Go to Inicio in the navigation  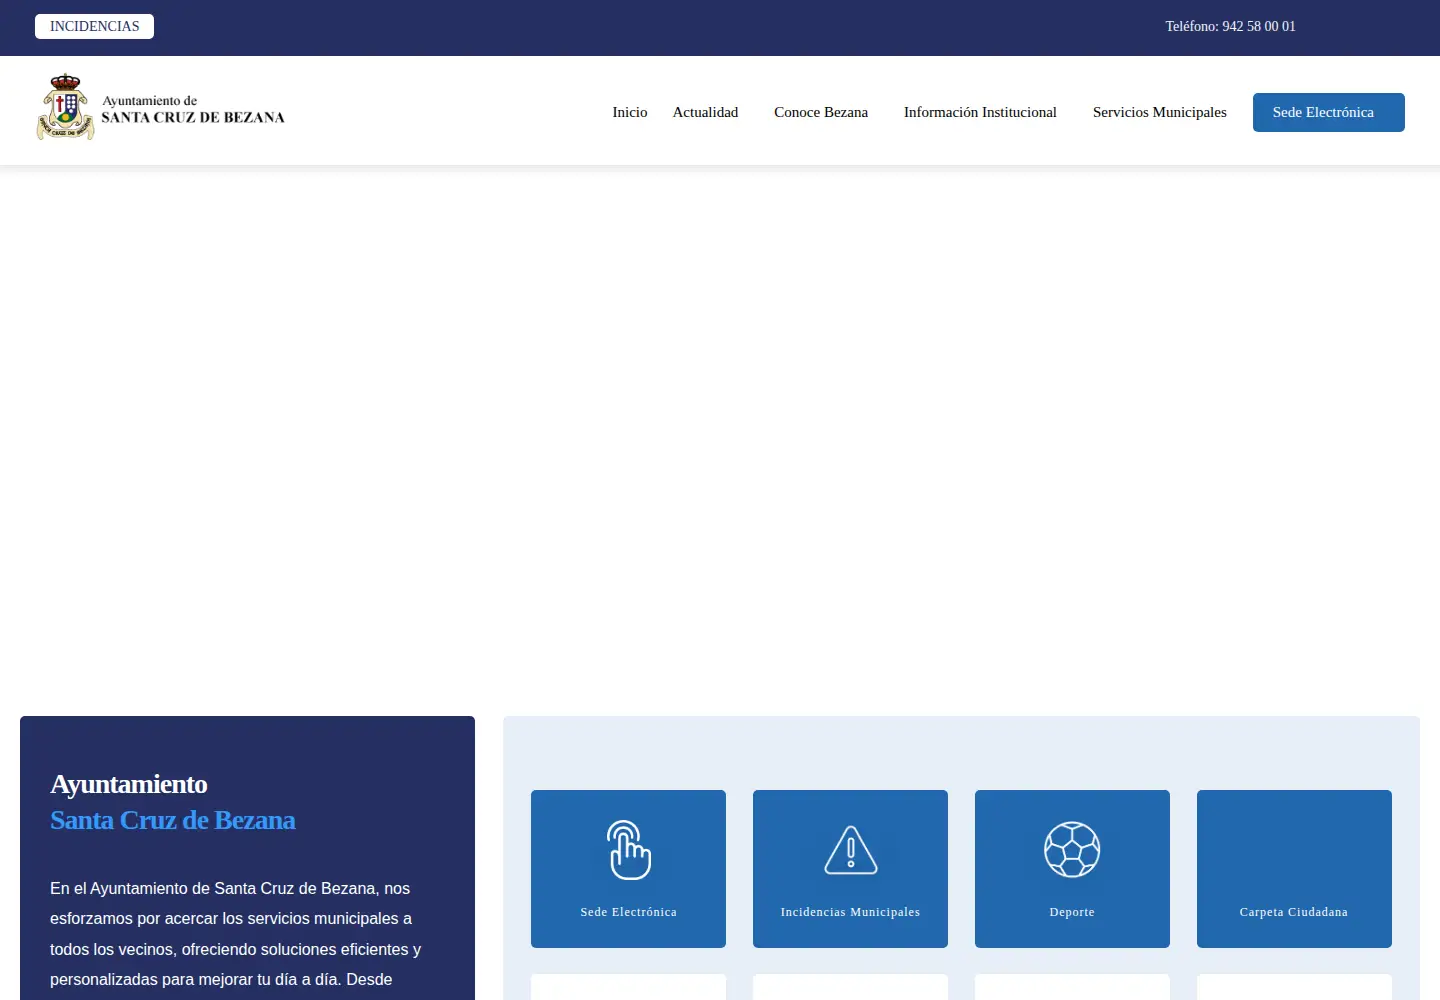pyautogui.click(x=630, y=112)
